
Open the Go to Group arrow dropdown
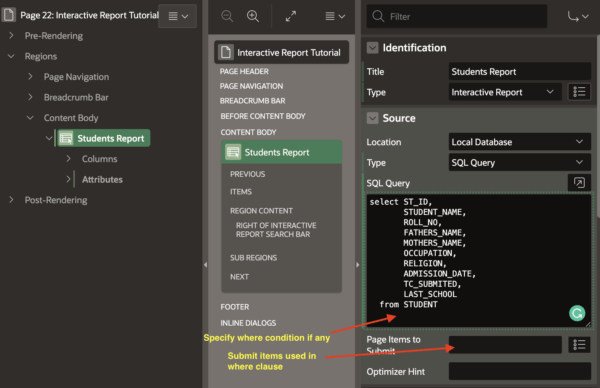[x=578, y=16]
